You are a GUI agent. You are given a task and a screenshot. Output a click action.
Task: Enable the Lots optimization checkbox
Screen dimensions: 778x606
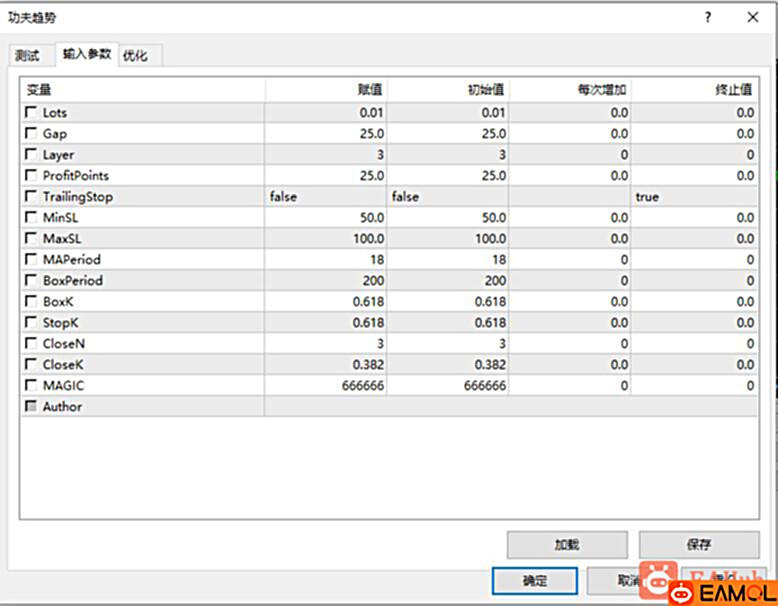(31, 113)
